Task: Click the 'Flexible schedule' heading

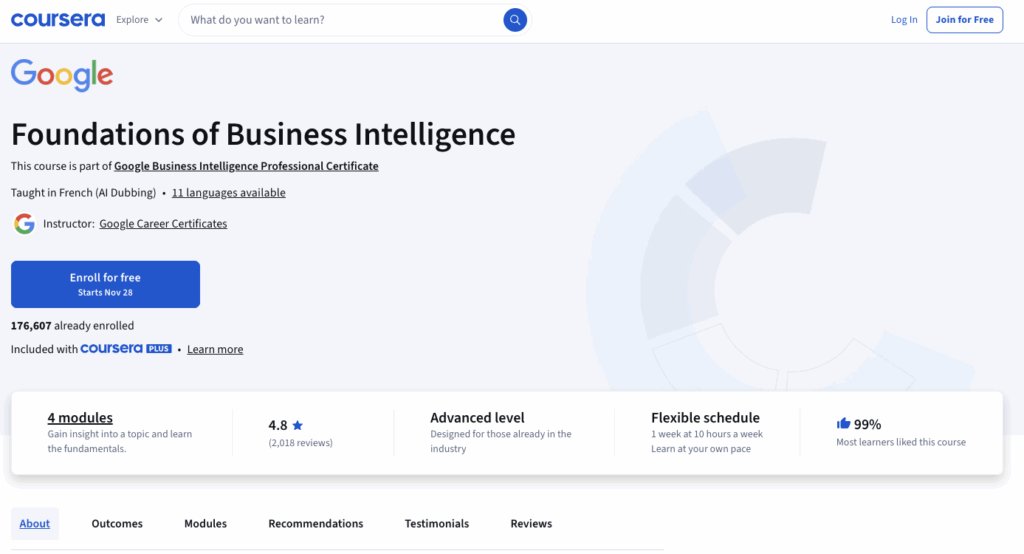Action: [705, 417]
